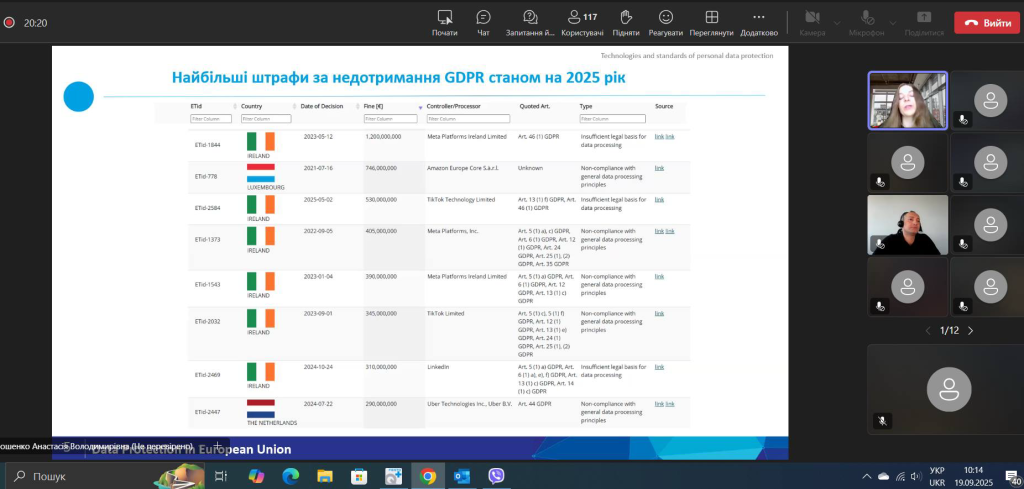Open the Запитання й... Q&A panel

click(x=530, y=23)
